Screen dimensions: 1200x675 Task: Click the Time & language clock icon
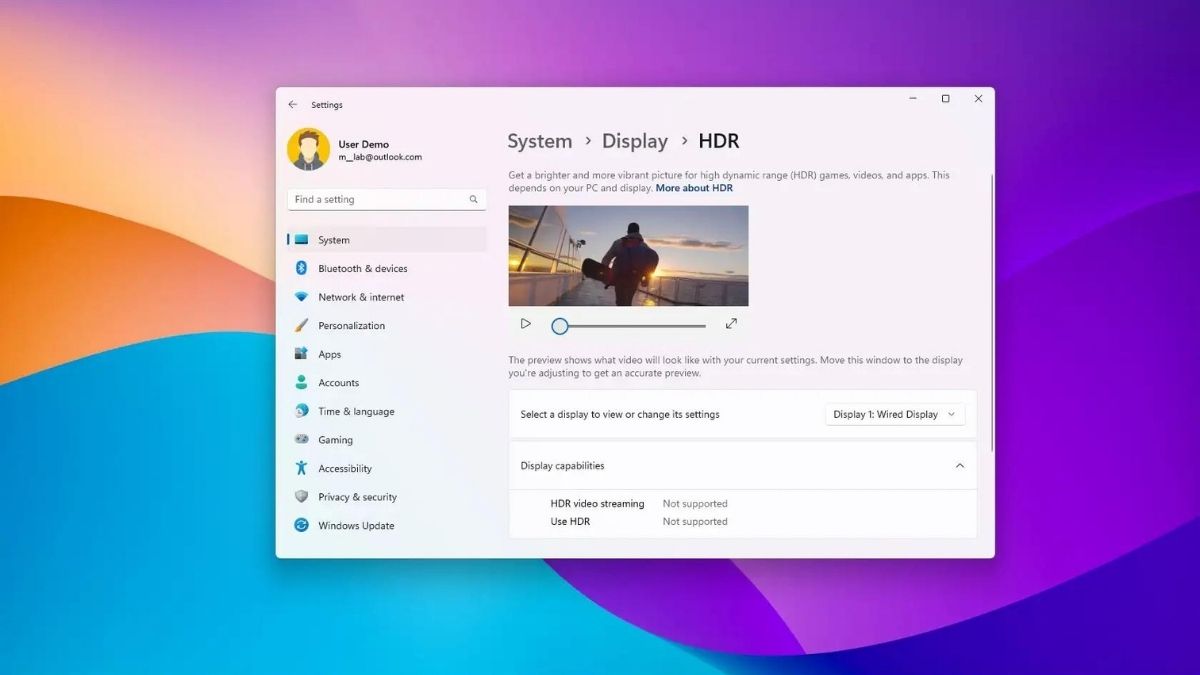click(x=302, y=411)
